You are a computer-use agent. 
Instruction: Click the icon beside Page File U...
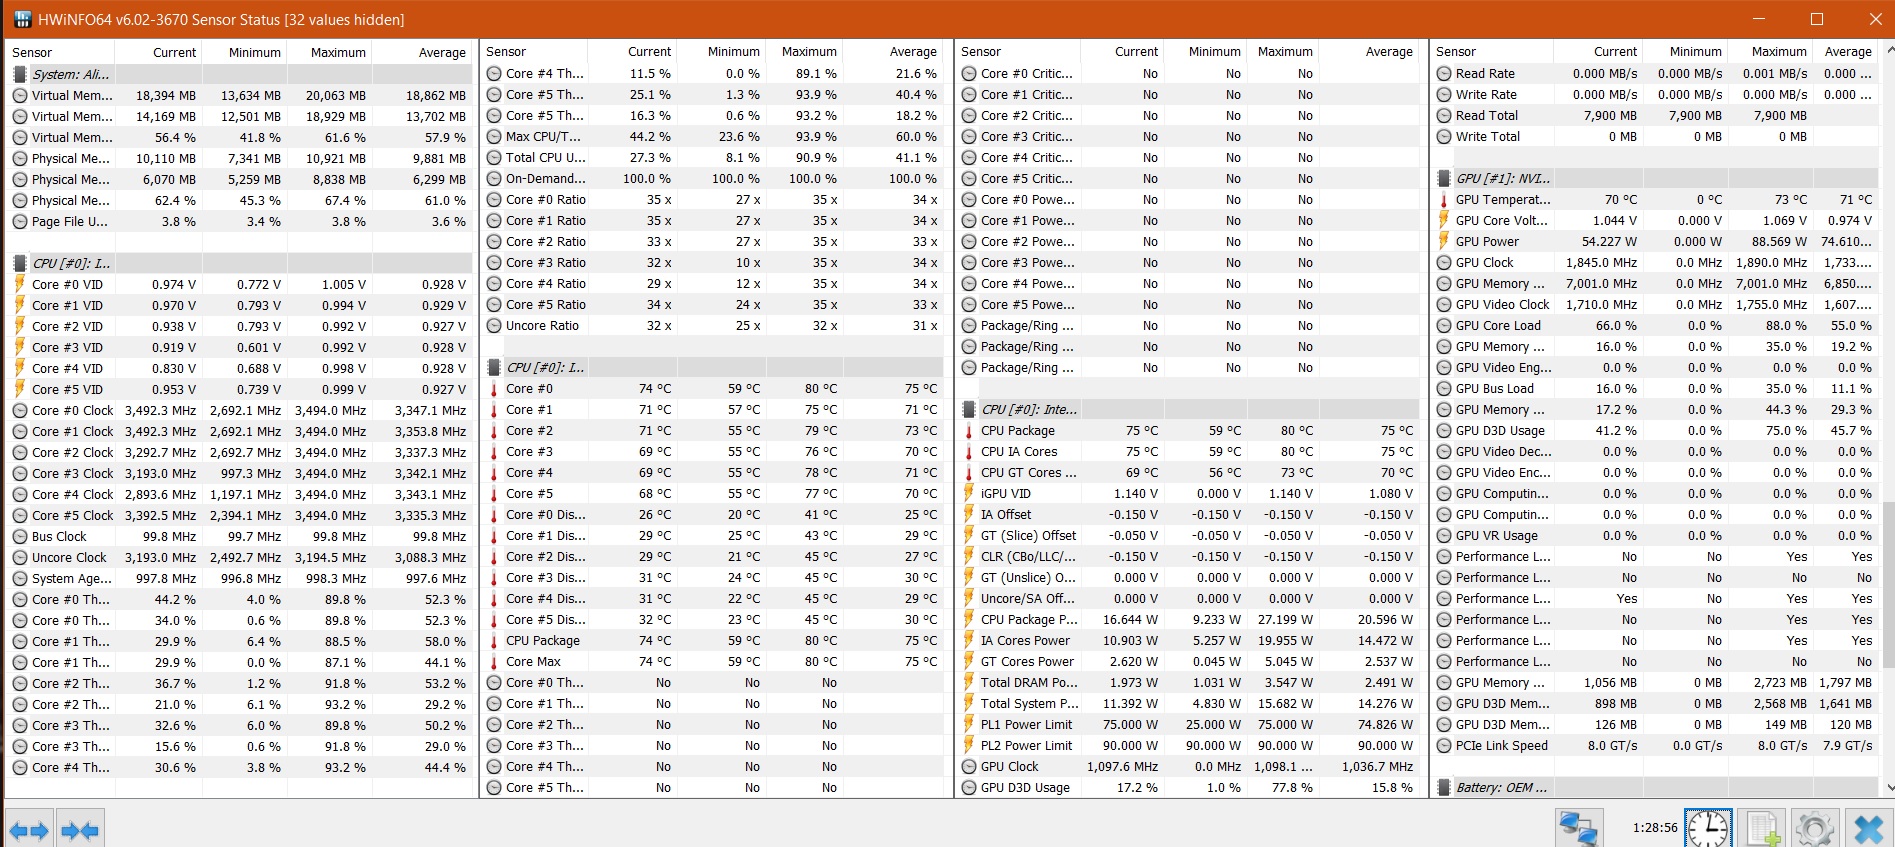[x=20, y=221]
